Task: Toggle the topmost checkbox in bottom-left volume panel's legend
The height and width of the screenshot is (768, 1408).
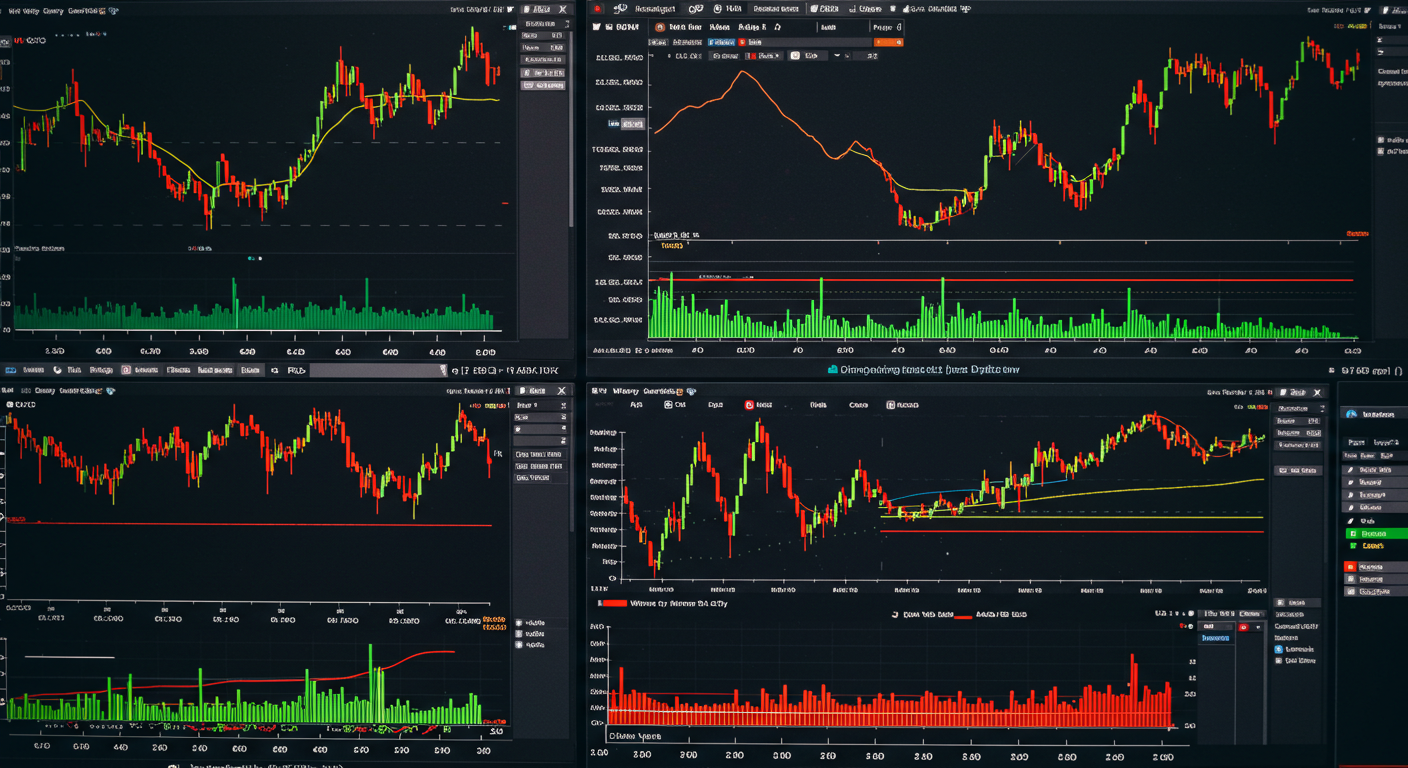Action: (x=519, y=623)
